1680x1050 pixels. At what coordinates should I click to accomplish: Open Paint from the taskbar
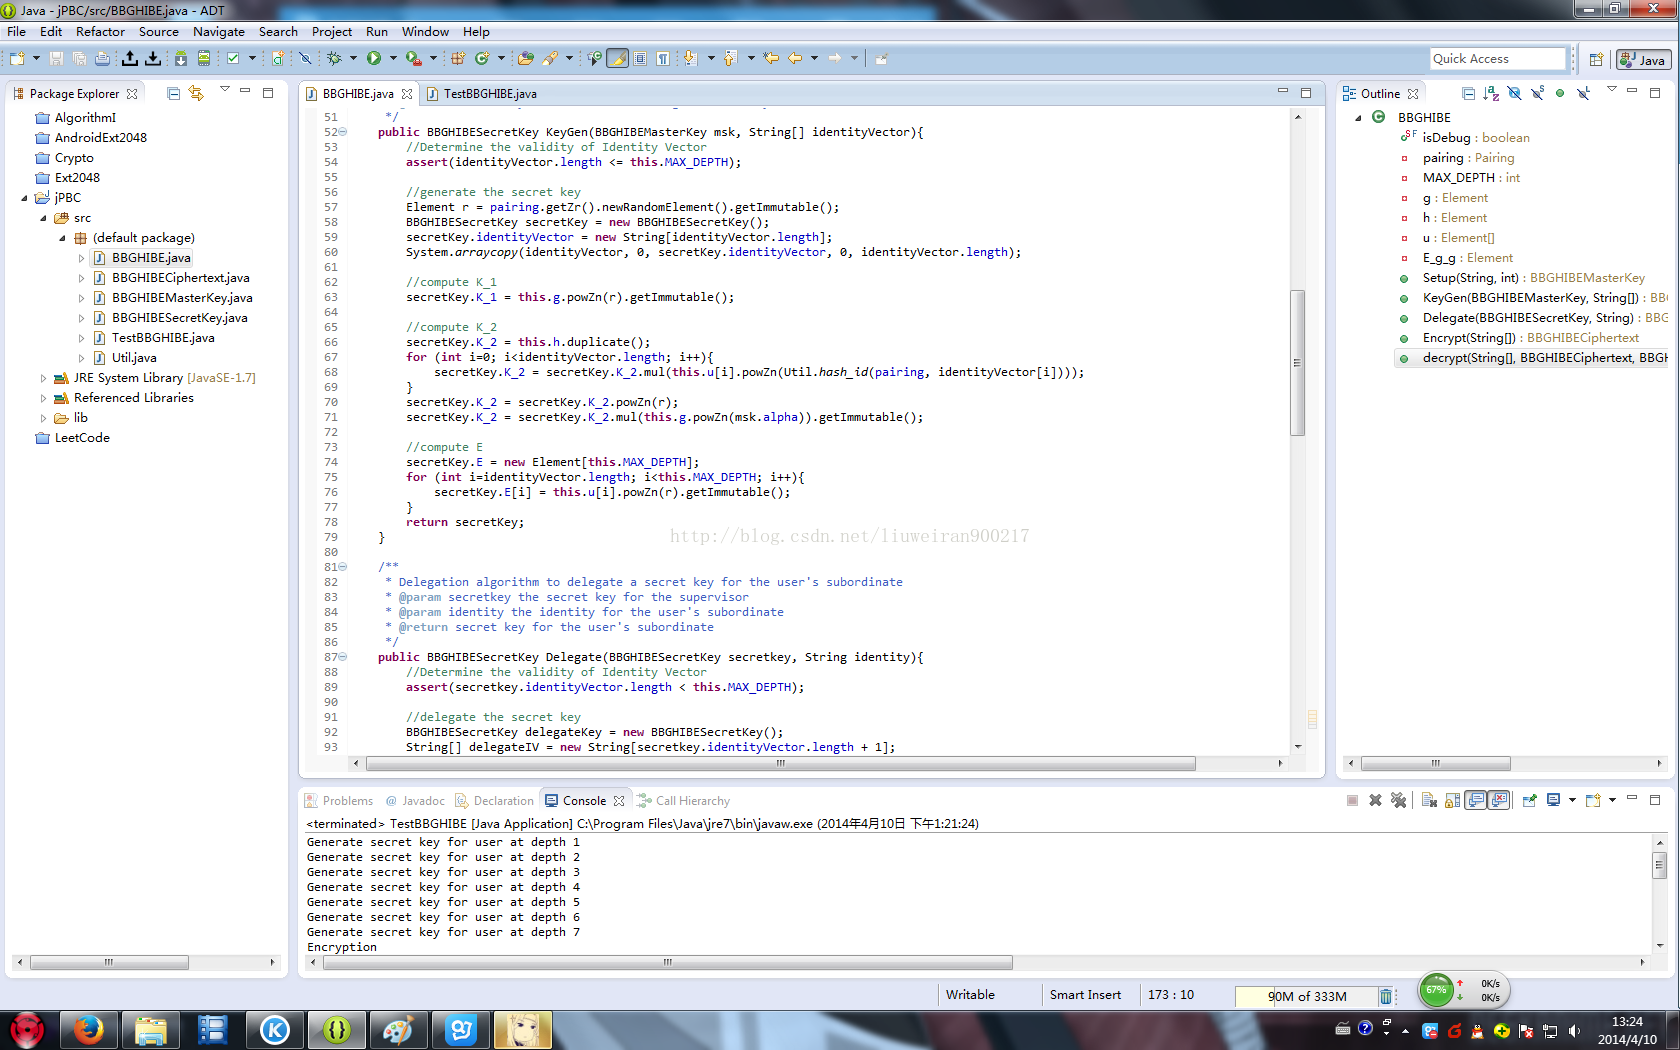click(x=398, y=1029)
